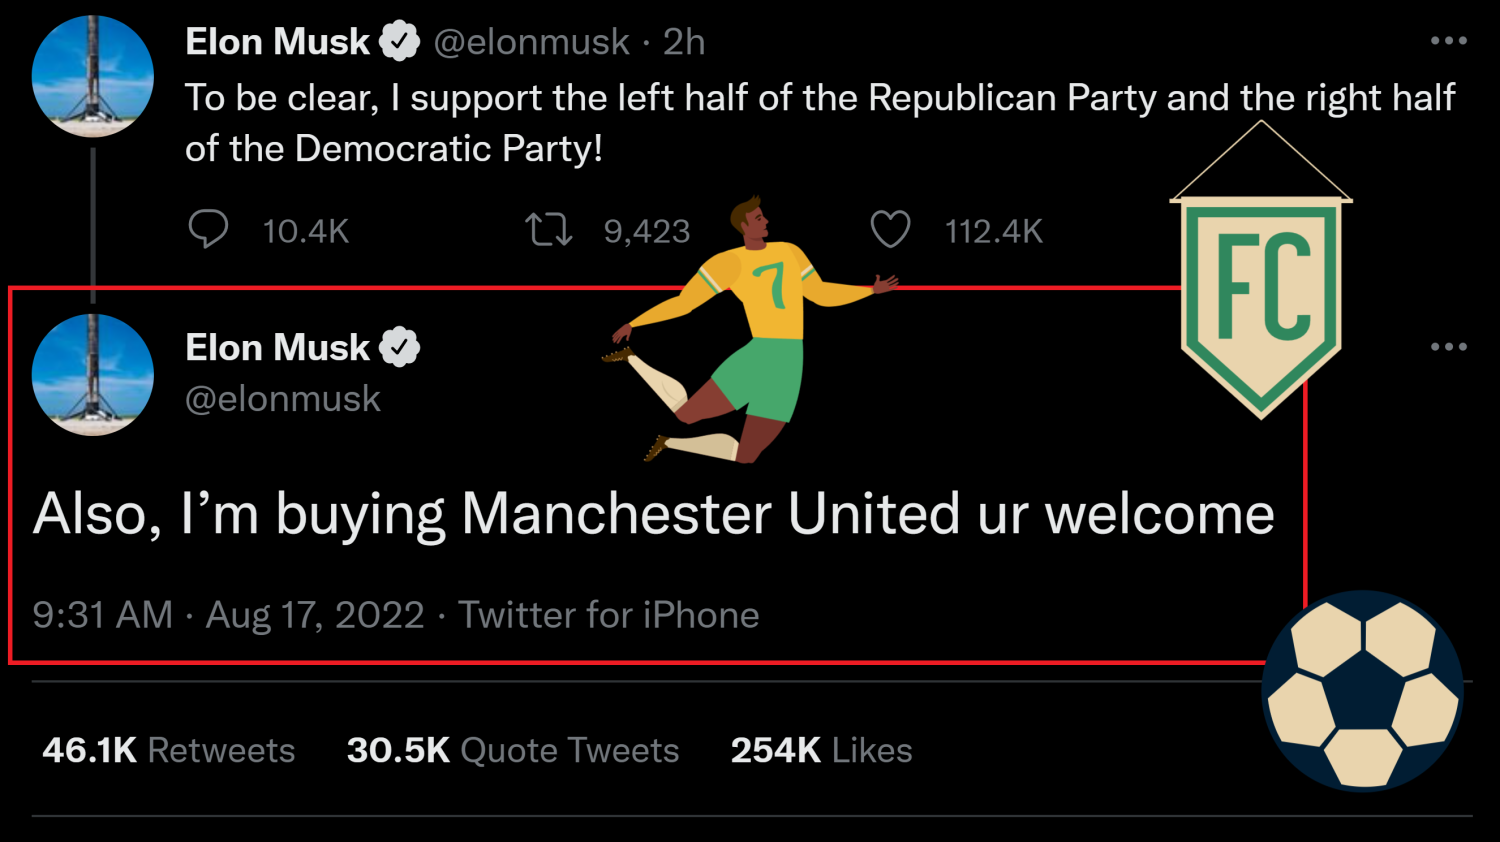Viewport: 1500px width, 842px height.
Task: View the 30.5K Quote Tweets
Action: coord(512,750)
